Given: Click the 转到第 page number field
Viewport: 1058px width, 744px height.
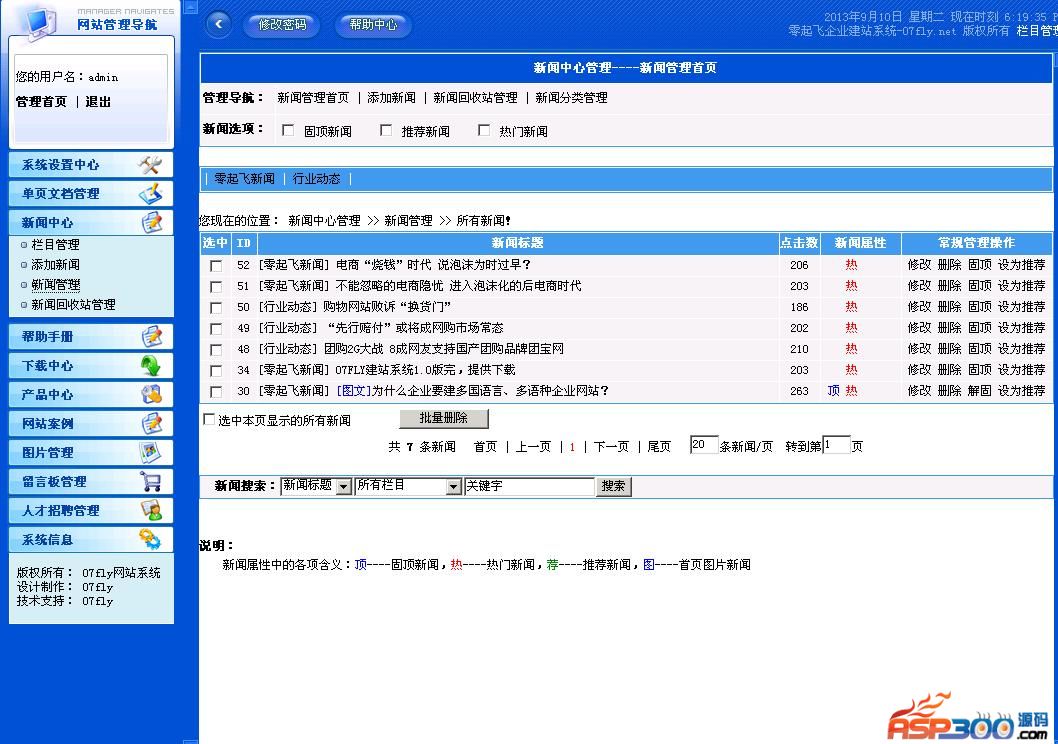Looking at the screenshot, I should [x=836, y=445].
